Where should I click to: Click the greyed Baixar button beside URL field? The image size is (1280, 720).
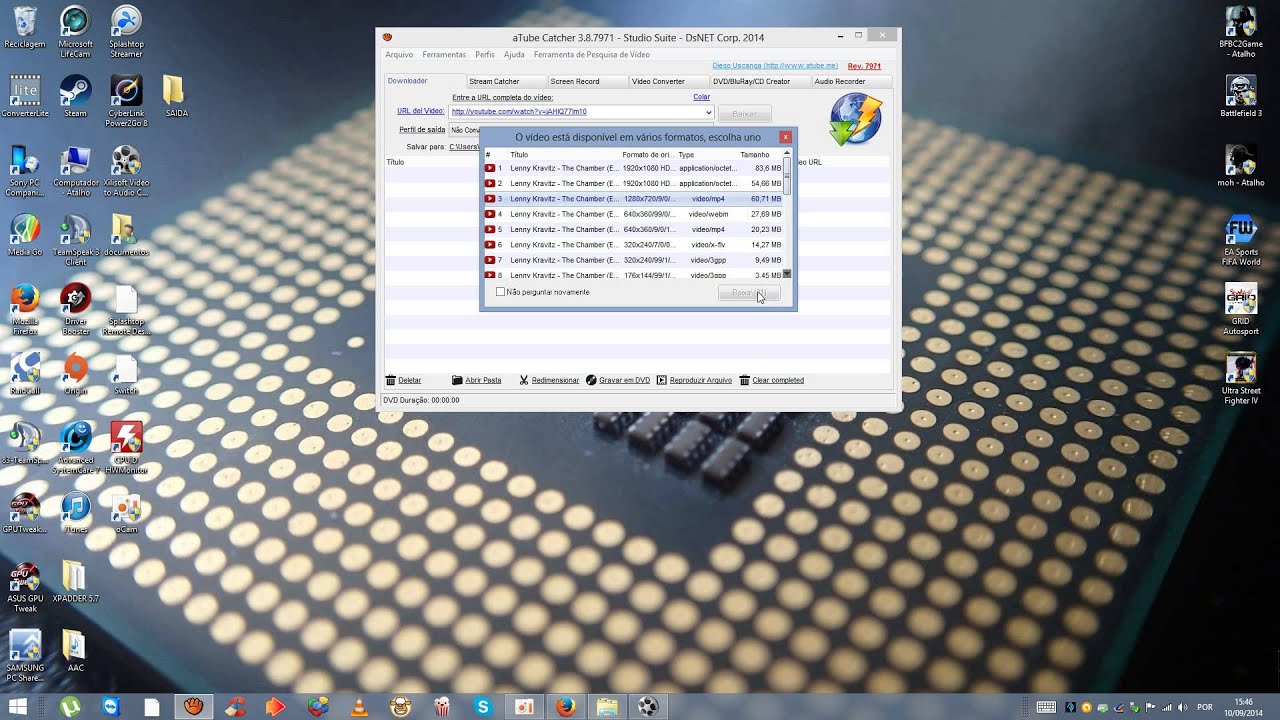pyautogui.click(x=745, y=114)
